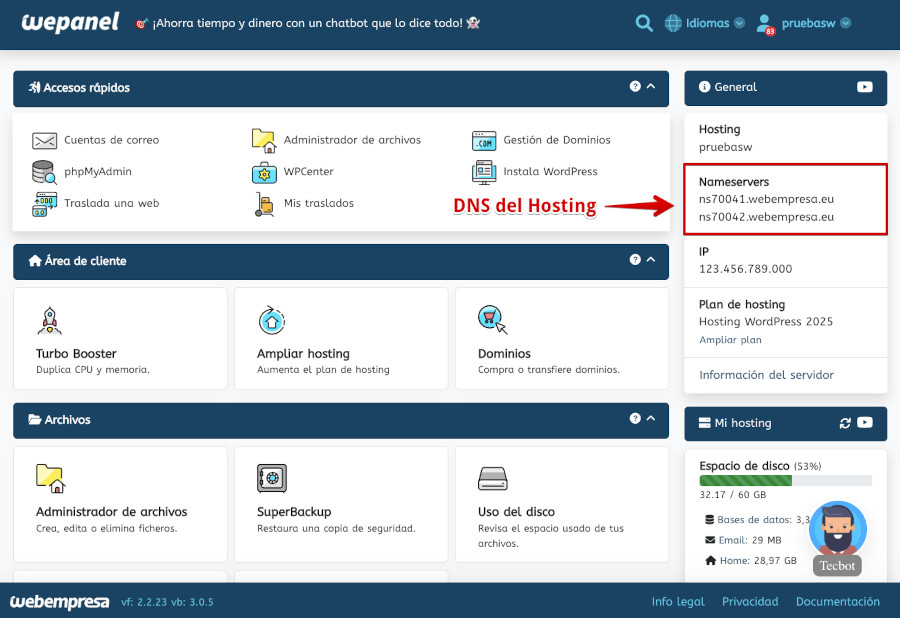
Task: Click the version text vf: 2.2.23
Action: click(x=143, y=602)
